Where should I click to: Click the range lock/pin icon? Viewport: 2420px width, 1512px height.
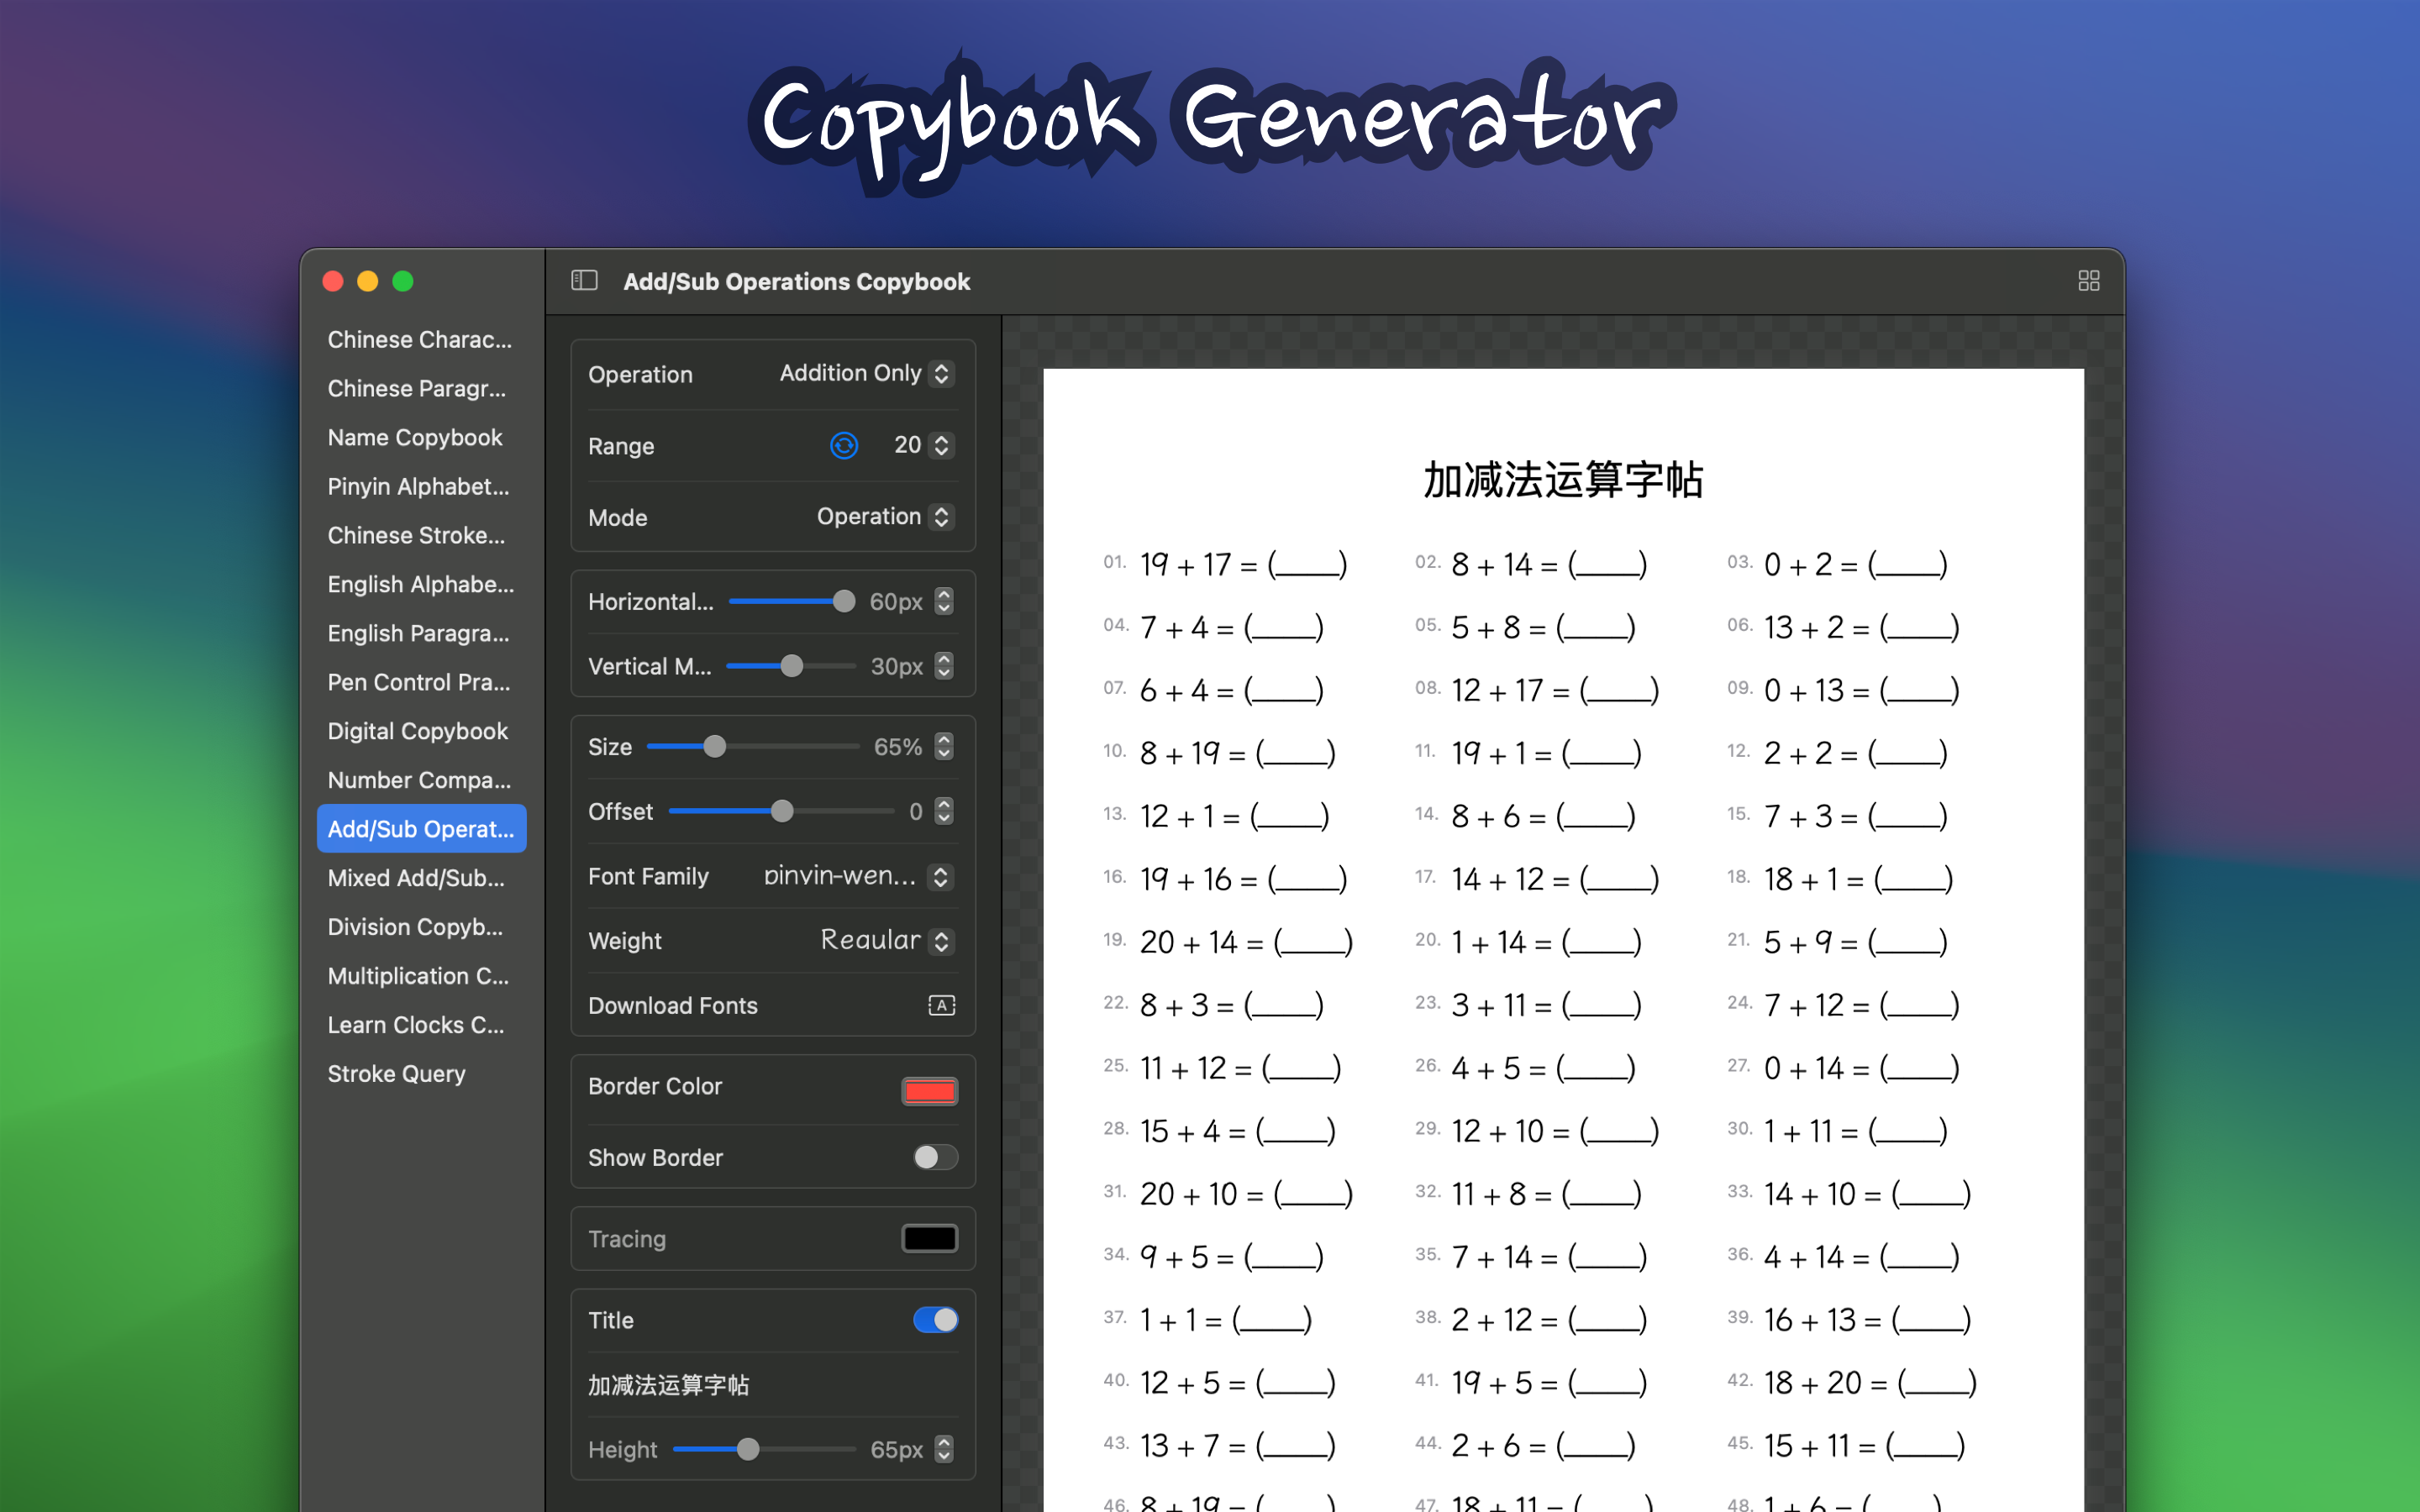(x=844, y=446)
